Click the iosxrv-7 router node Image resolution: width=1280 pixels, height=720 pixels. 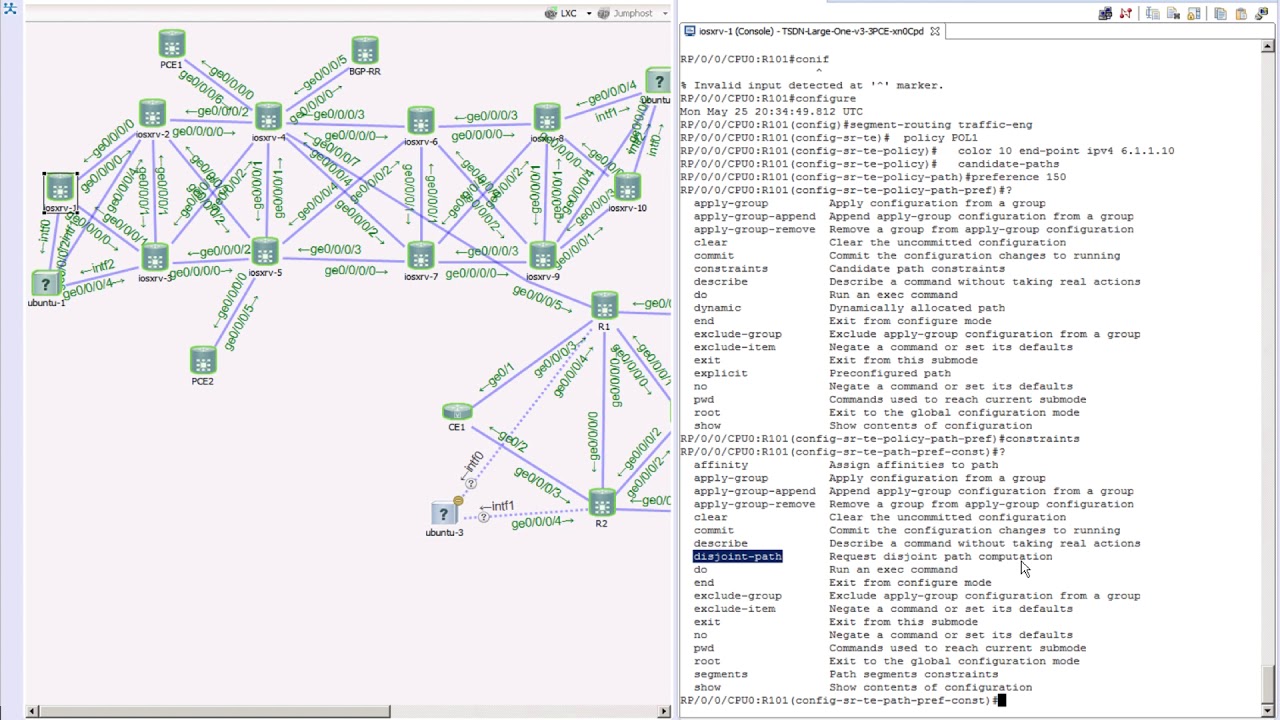tap(421, 256)
